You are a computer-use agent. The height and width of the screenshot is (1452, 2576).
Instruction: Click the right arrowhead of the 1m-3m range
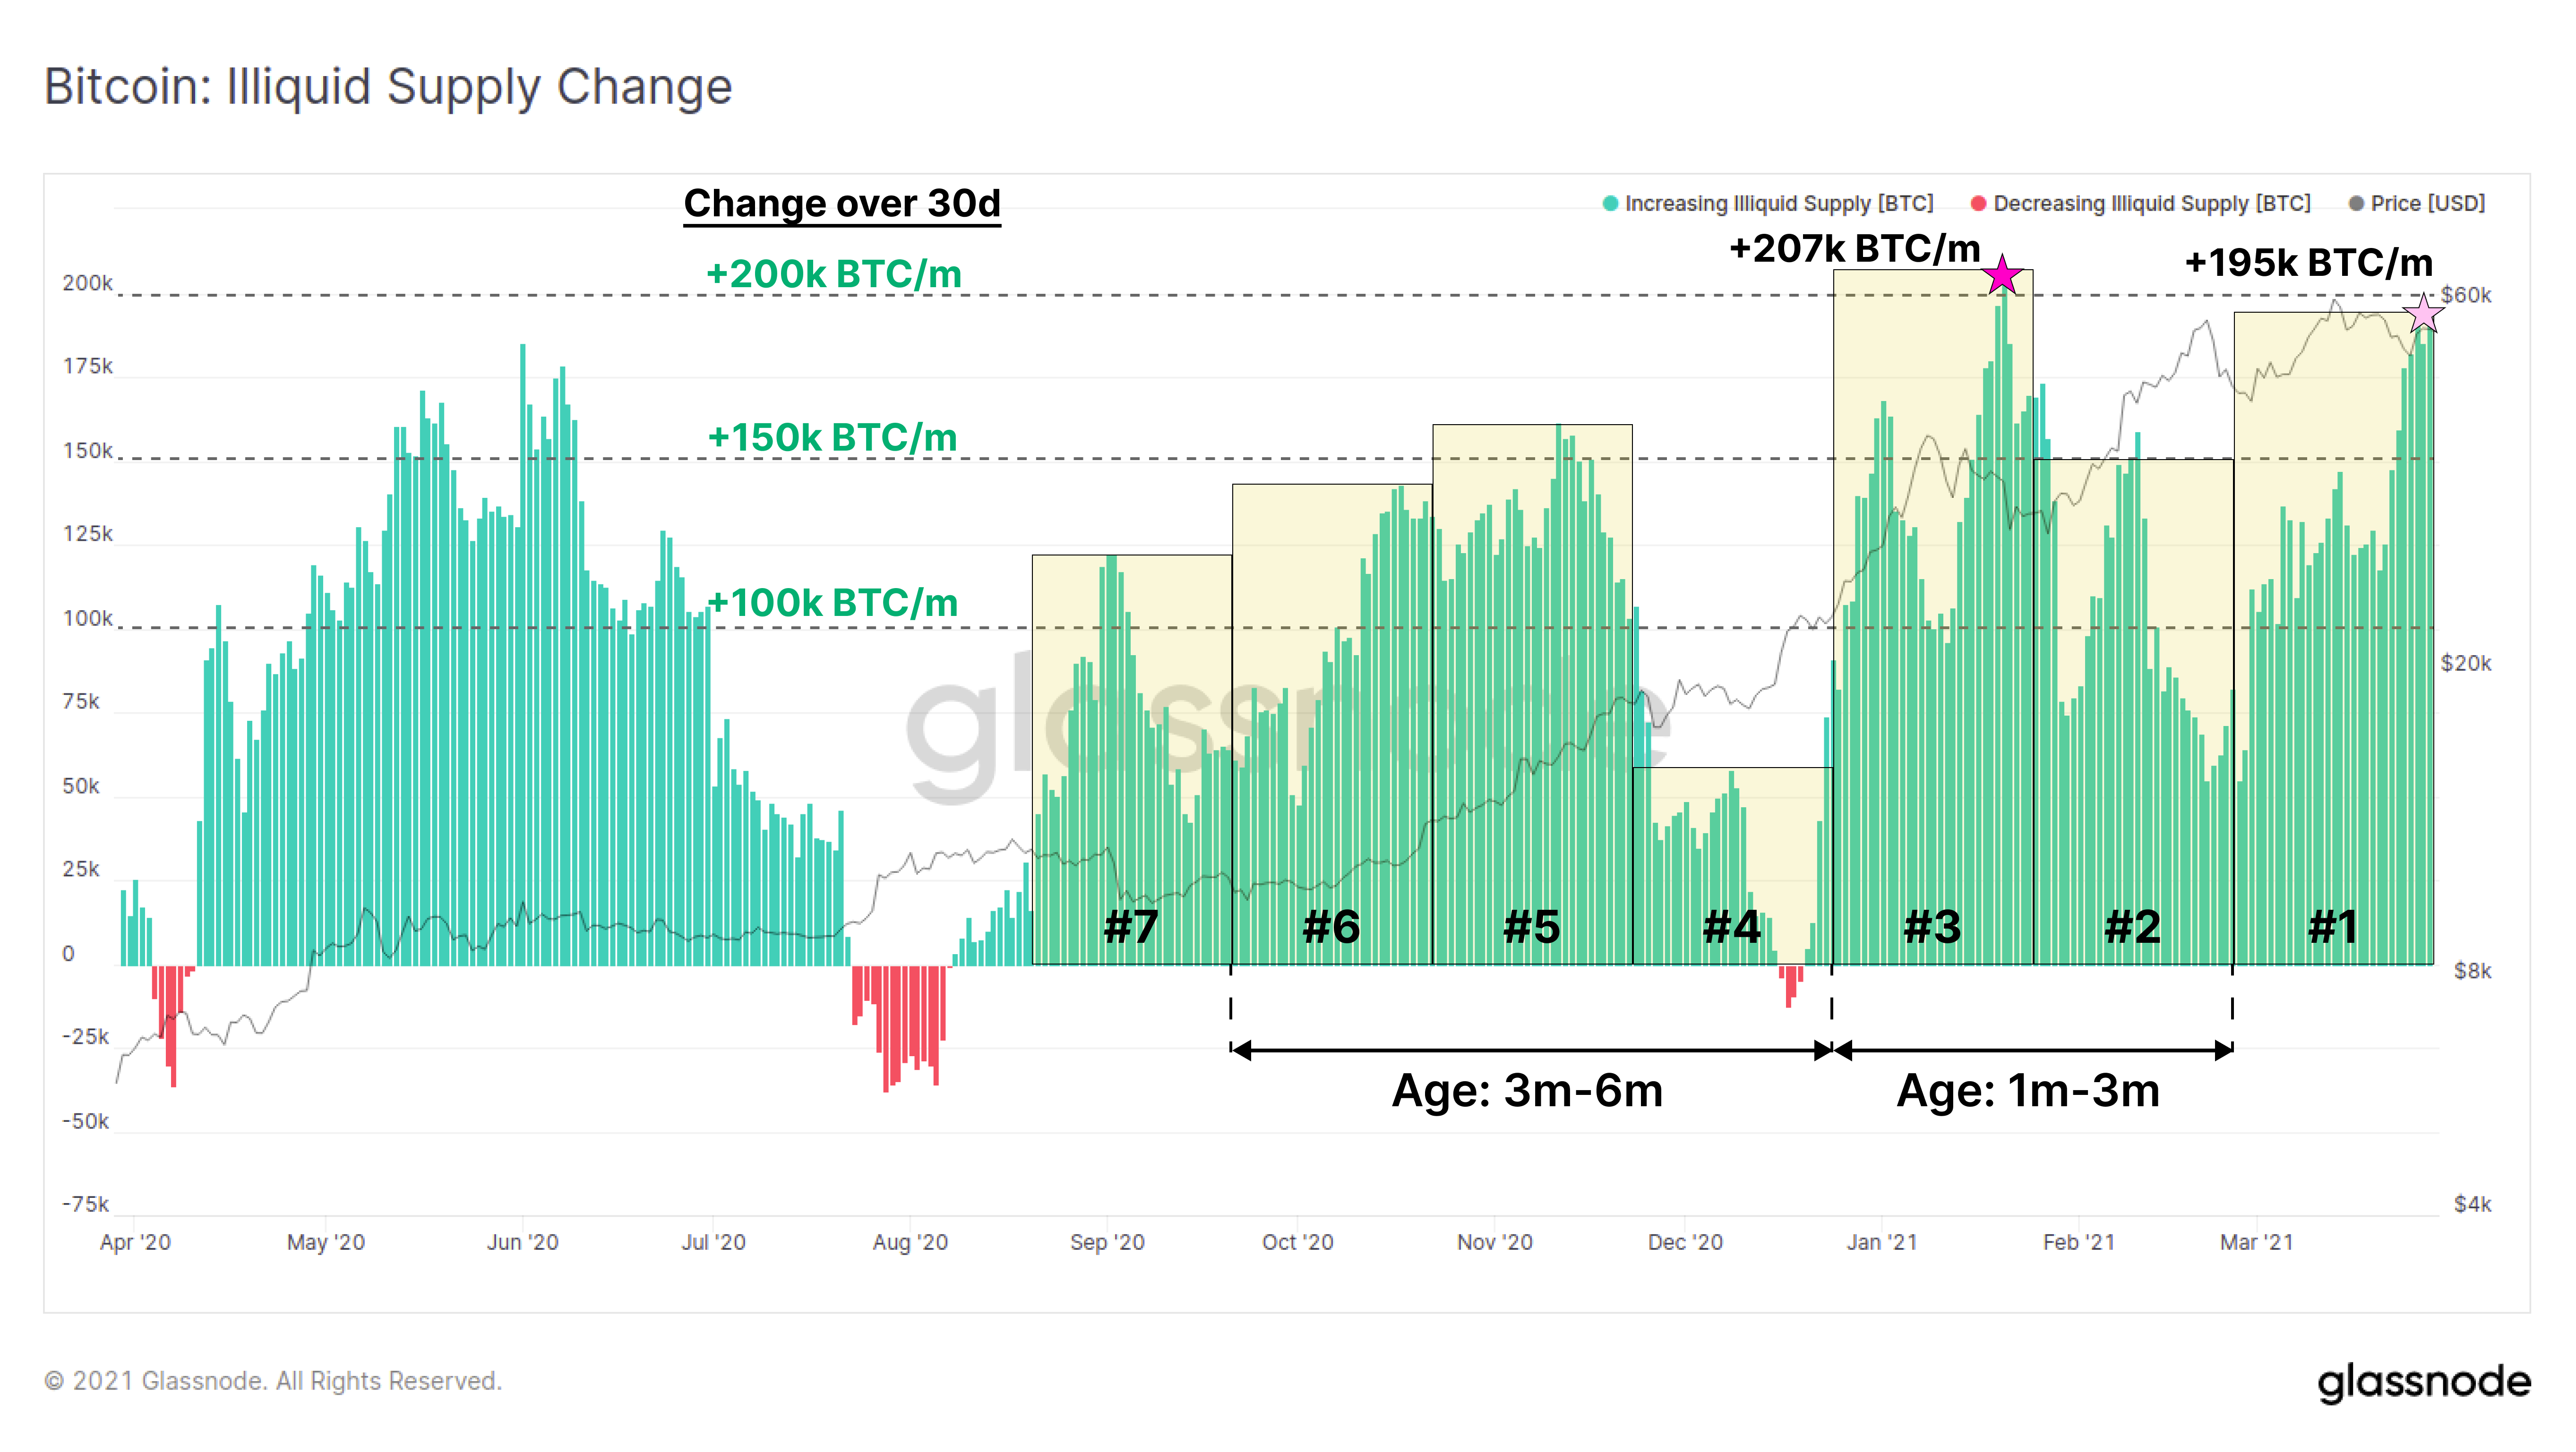pyautogui.click(x=2222, y=1050)
